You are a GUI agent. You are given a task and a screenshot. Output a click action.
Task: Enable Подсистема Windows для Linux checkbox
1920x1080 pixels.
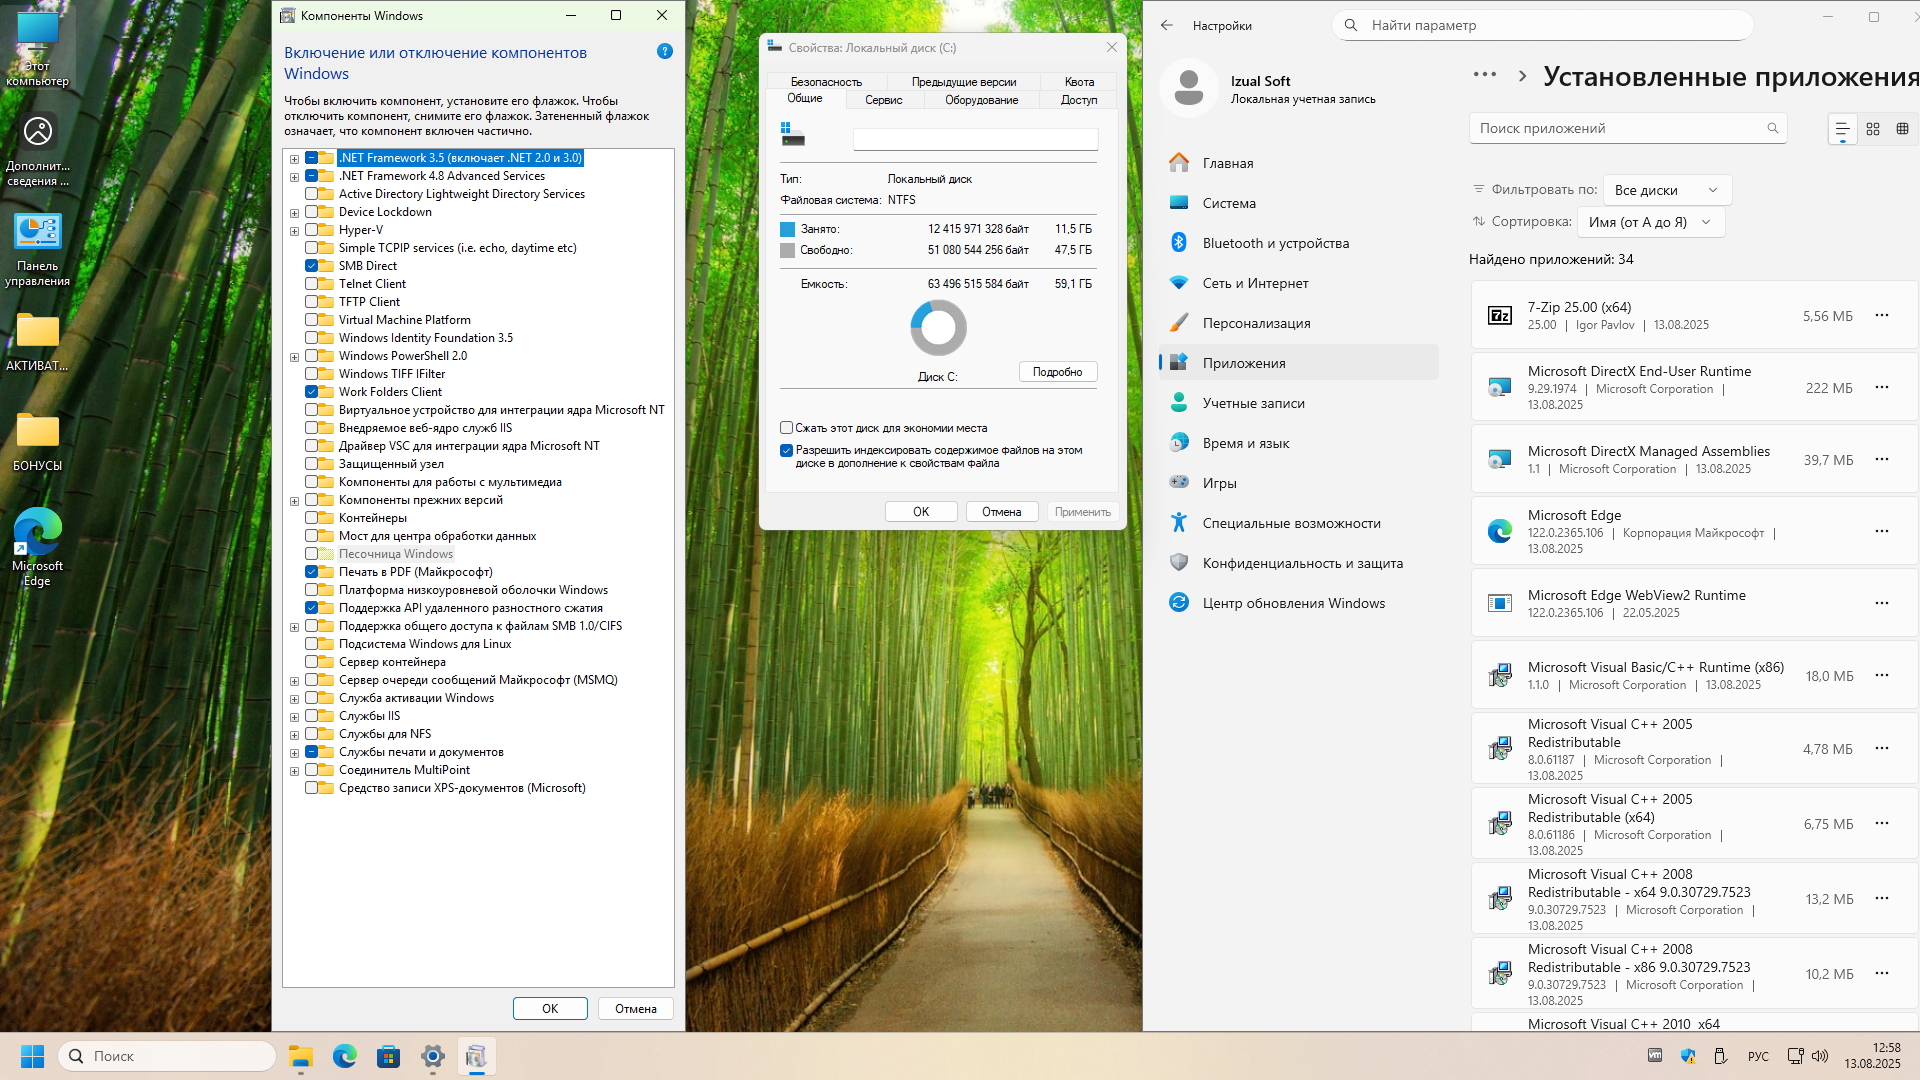coord(311,644)
